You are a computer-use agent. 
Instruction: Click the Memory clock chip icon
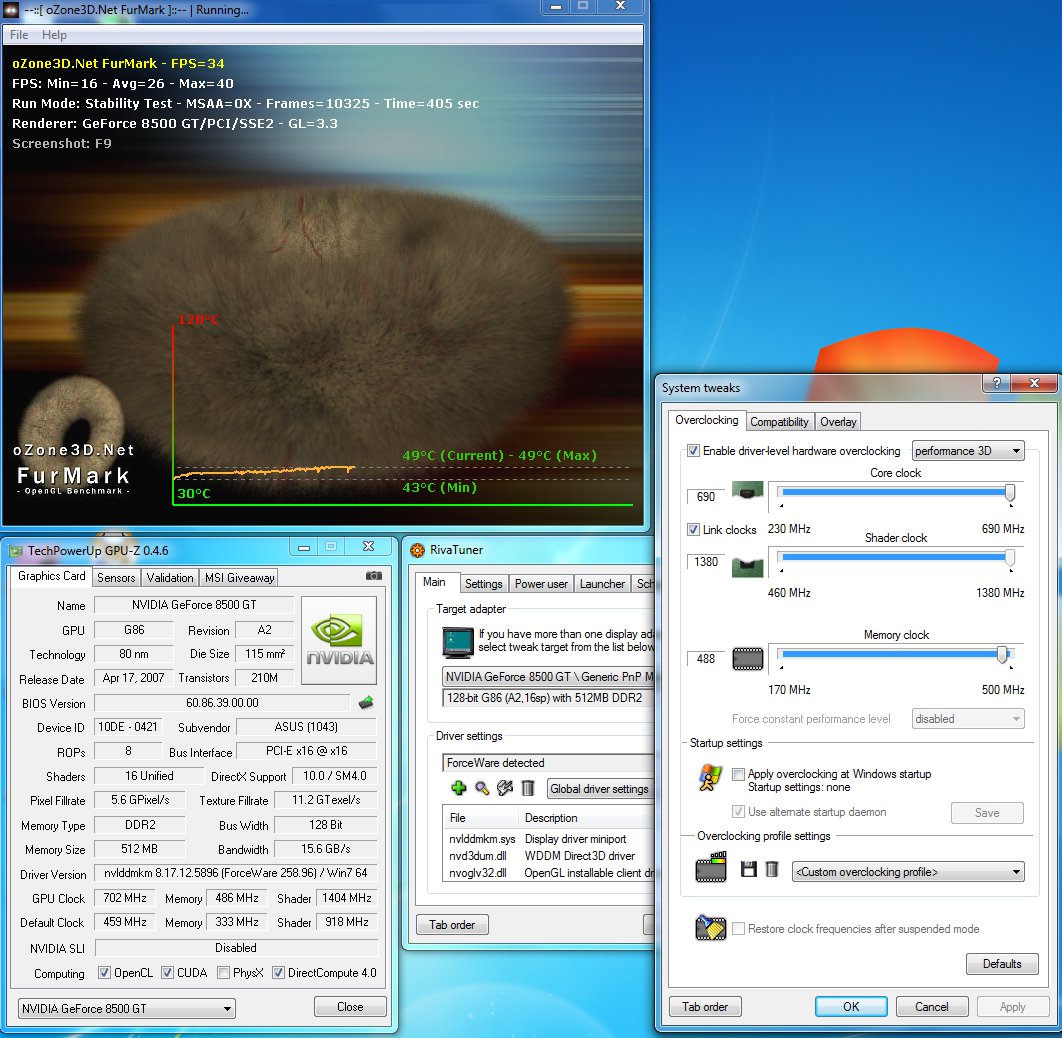pyautogui.click(x=748, y=659)
